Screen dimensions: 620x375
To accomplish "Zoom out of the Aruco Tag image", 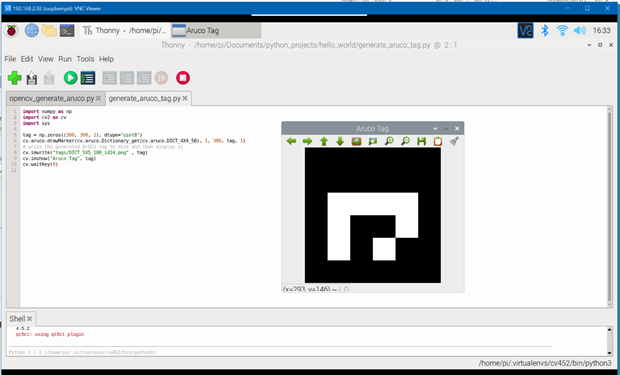I will [x=405, y=141].
